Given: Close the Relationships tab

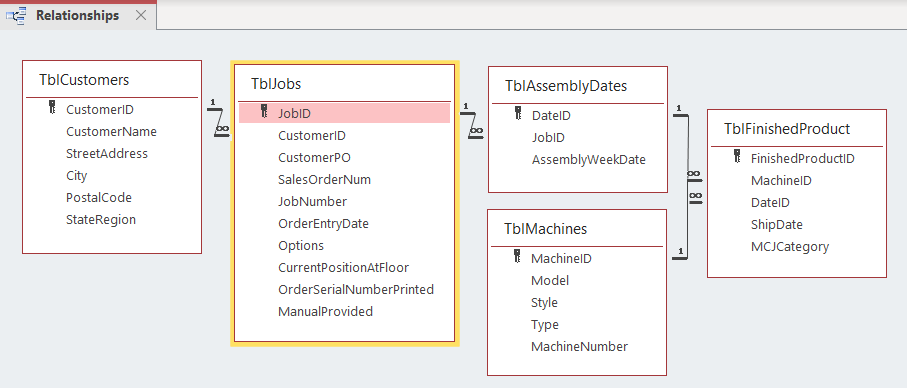Looking at the screenshot, I should point(141,16).
